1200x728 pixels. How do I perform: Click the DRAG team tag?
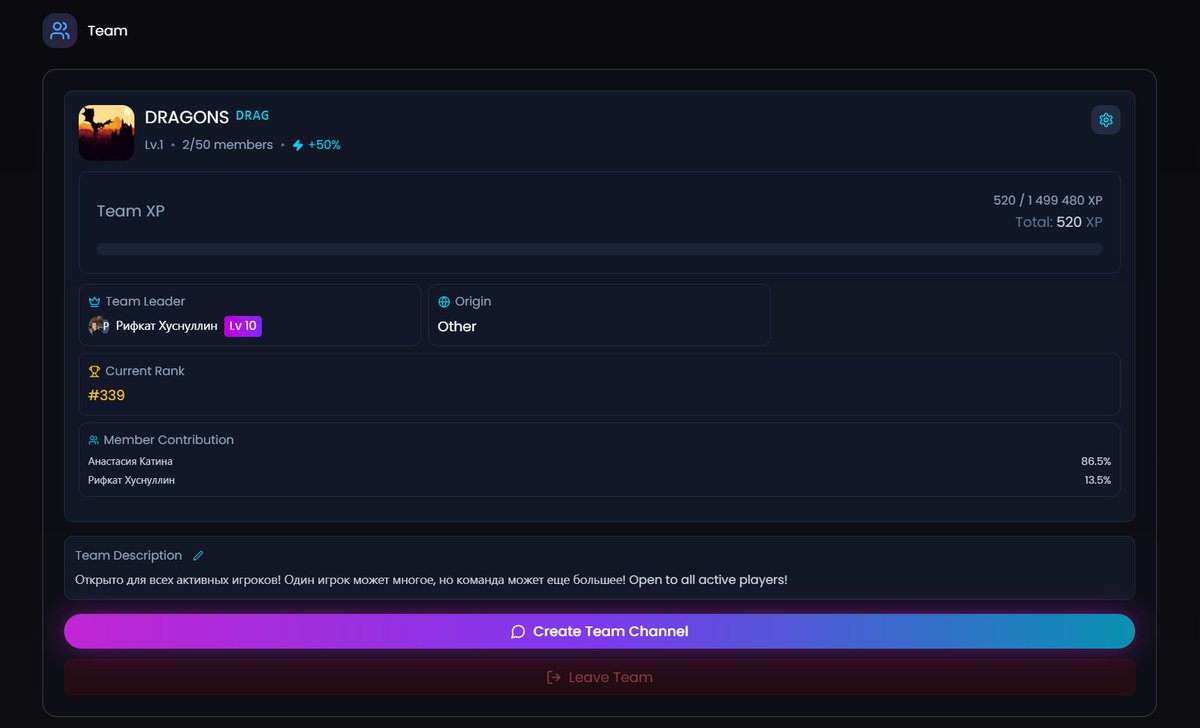(252, 116)
